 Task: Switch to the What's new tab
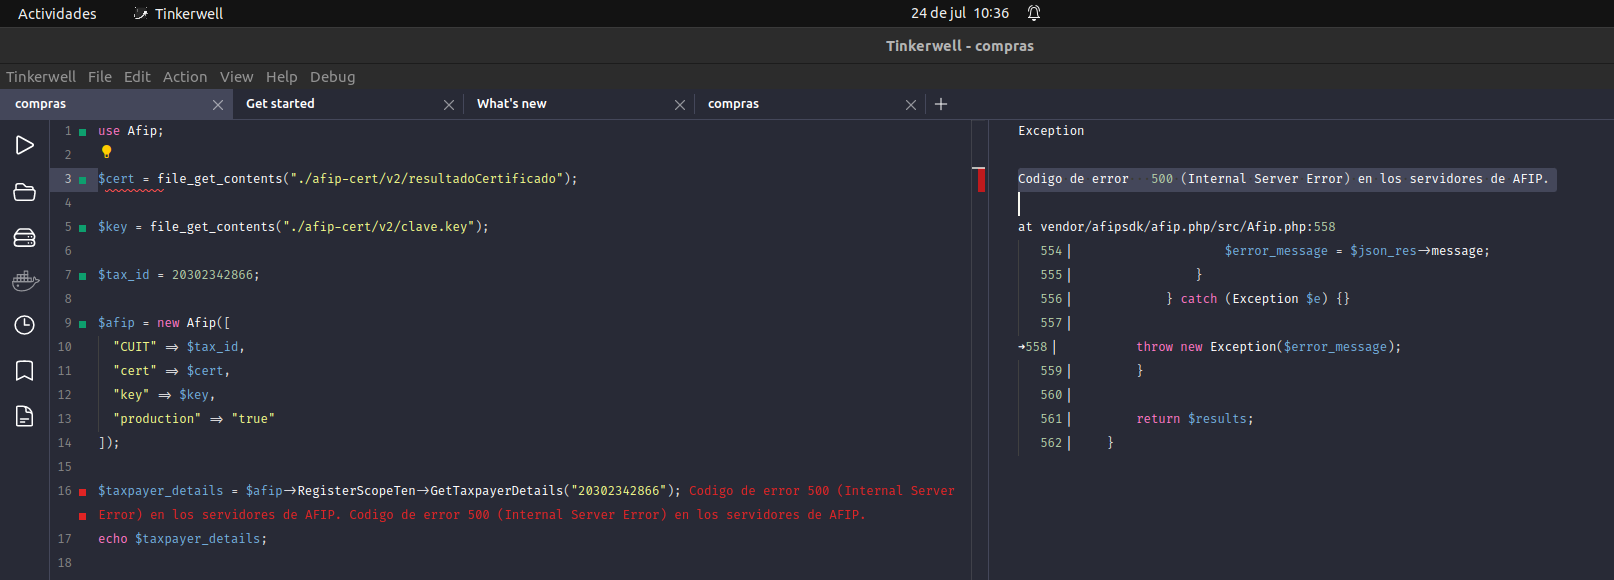pyautogui.click(x=512, y=104)
